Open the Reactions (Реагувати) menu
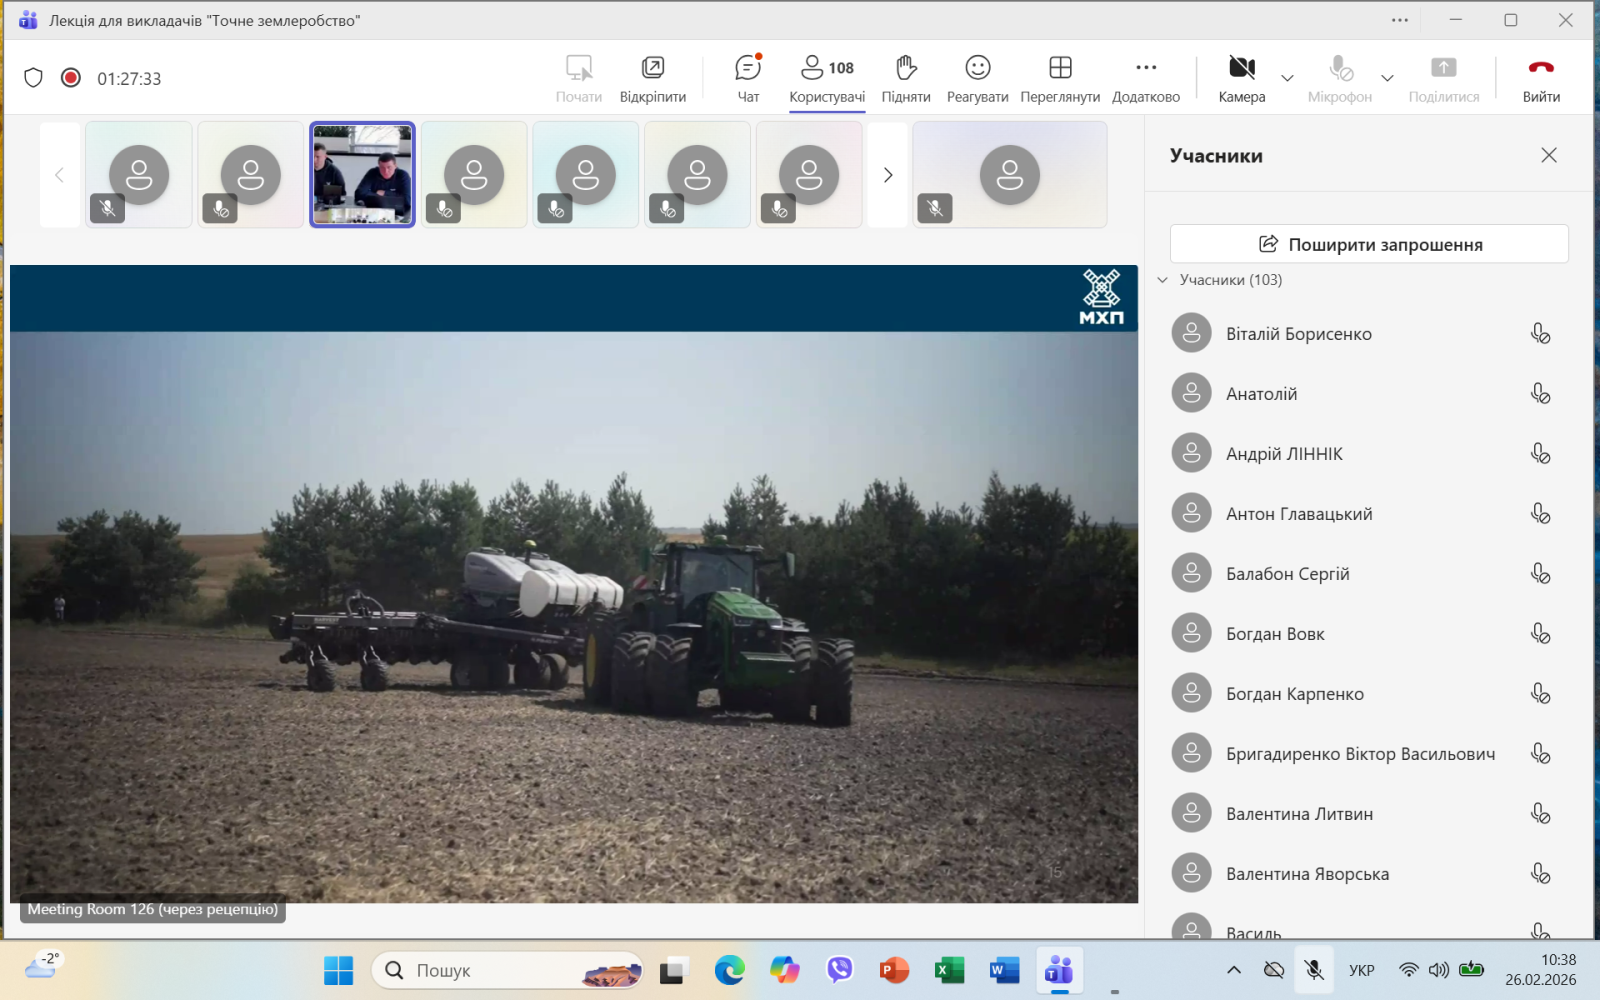Screen dimensions: 1600x1000 pyautogui.click(x=977, y=78)
